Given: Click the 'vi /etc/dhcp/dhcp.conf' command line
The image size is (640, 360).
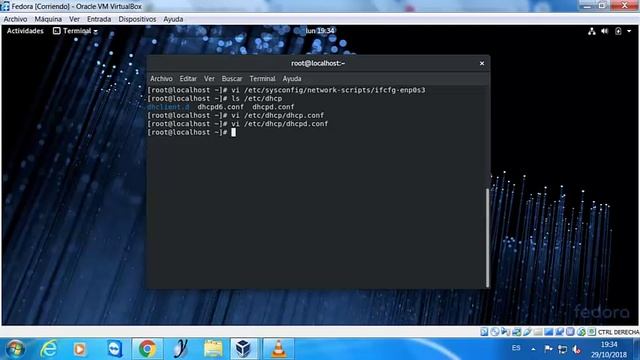Looking at the screenshot, I should click(236, 116).
